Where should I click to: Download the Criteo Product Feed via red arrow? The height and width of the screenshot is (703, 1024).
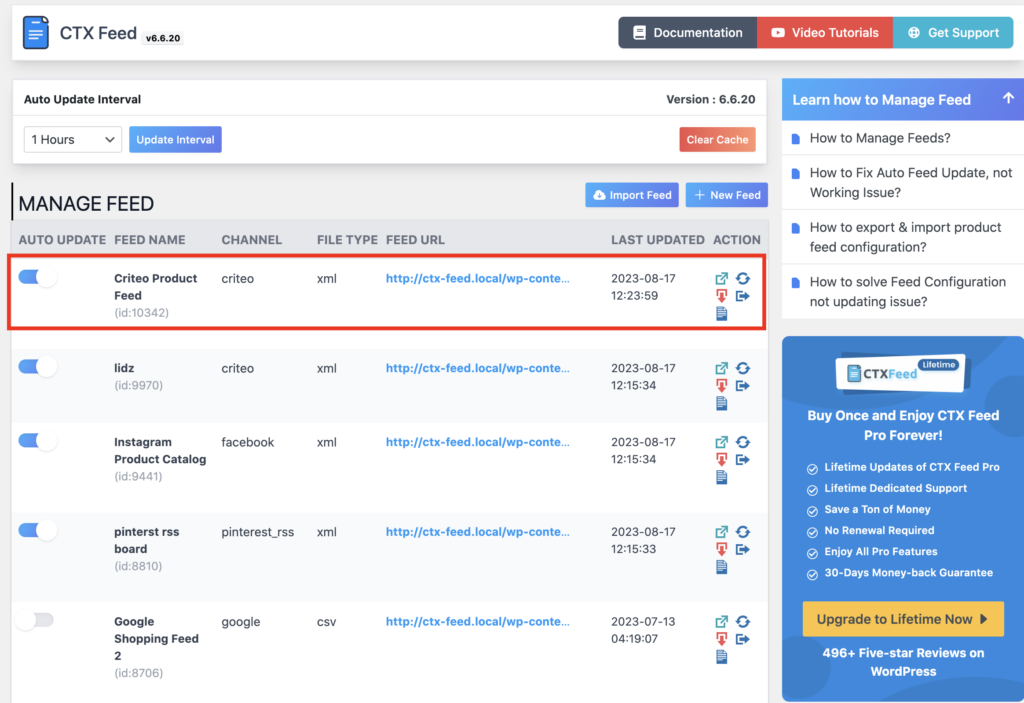click(x=721, y=296)
